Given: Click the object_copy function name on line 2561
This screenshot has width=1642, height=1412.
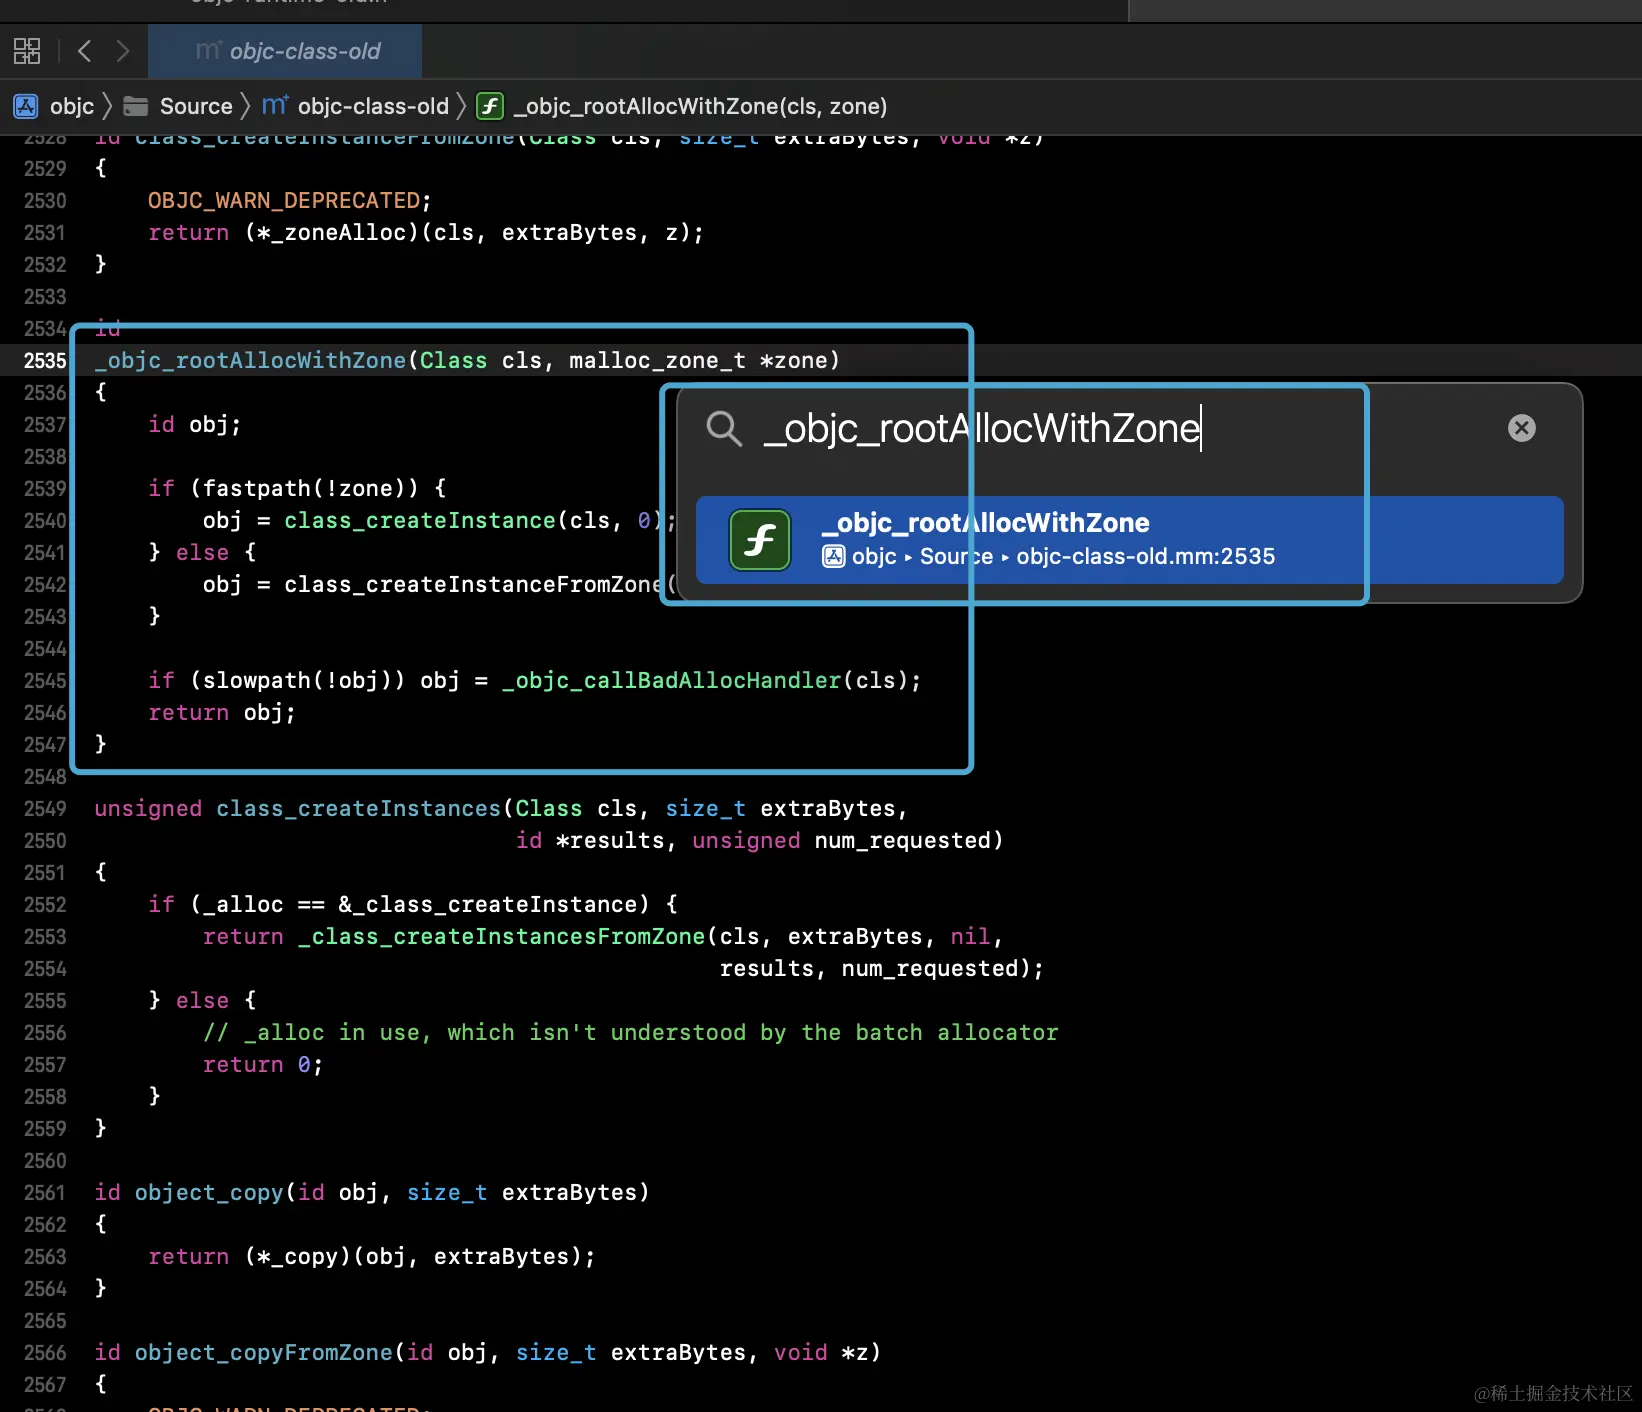Looking at the screenshot, I should pyautogui.click(x=209, y=1193).
